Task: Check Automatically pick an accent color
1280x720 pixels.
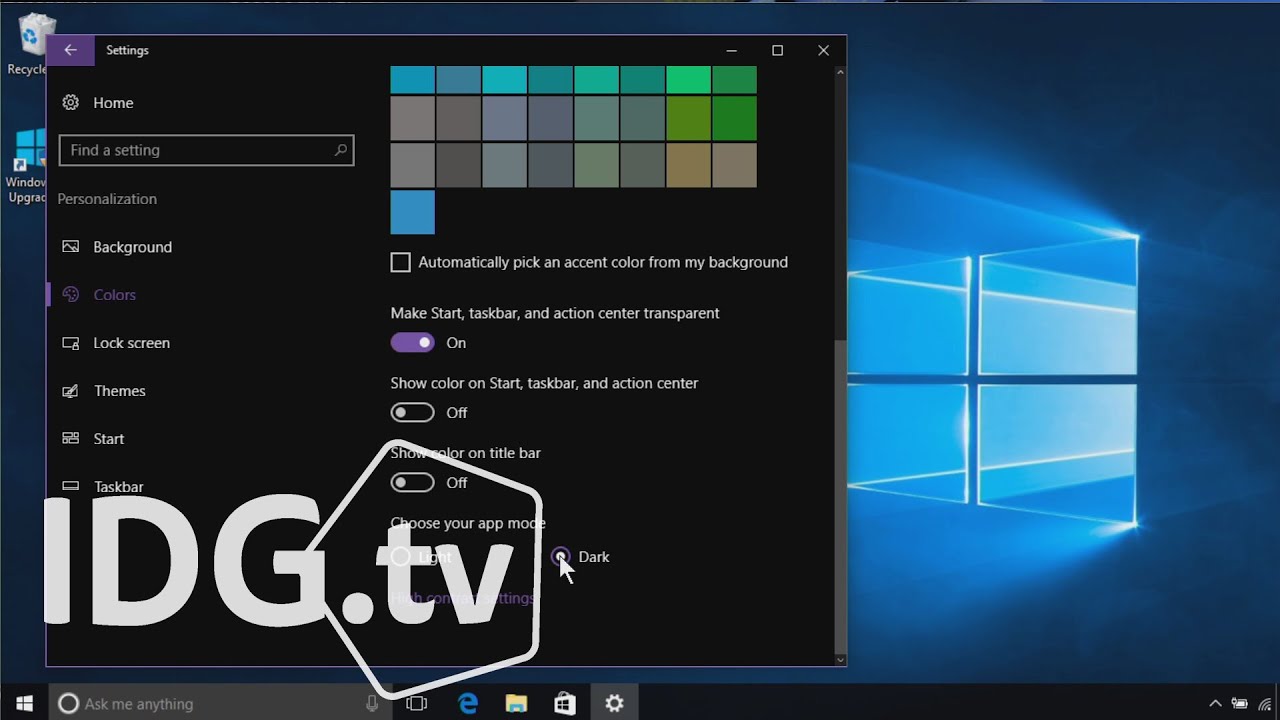Action: tap(400, 262)
